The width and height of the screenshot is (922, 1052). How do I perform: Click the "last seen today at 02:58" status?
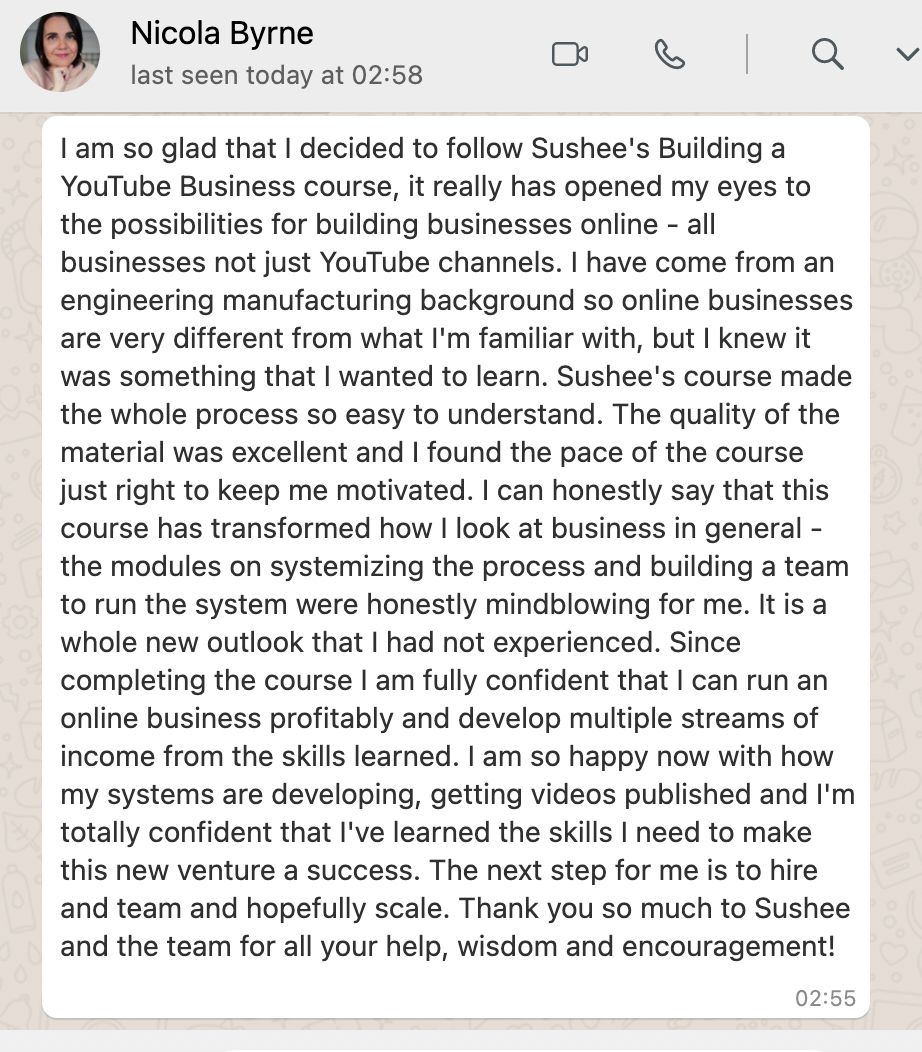(276, 75)
